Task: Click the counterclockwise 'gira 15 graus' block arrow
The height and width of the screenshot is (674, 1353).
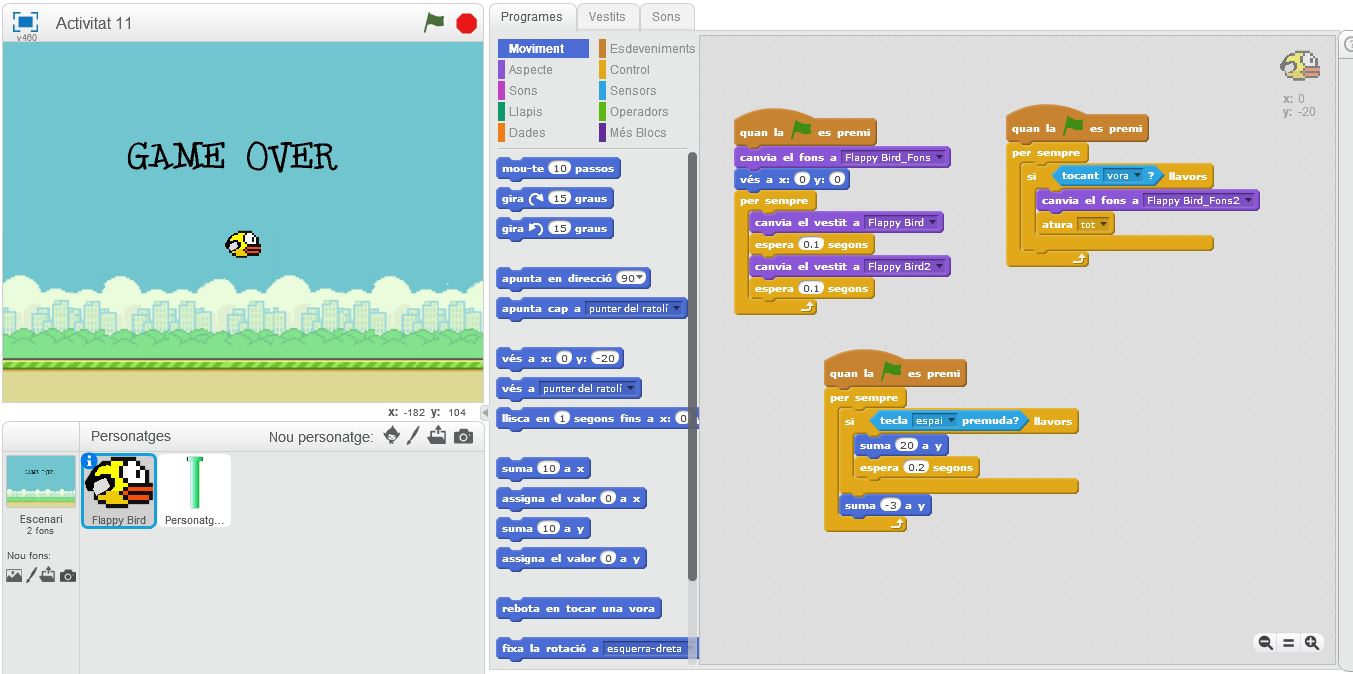Action: click(x=537, y=228)
